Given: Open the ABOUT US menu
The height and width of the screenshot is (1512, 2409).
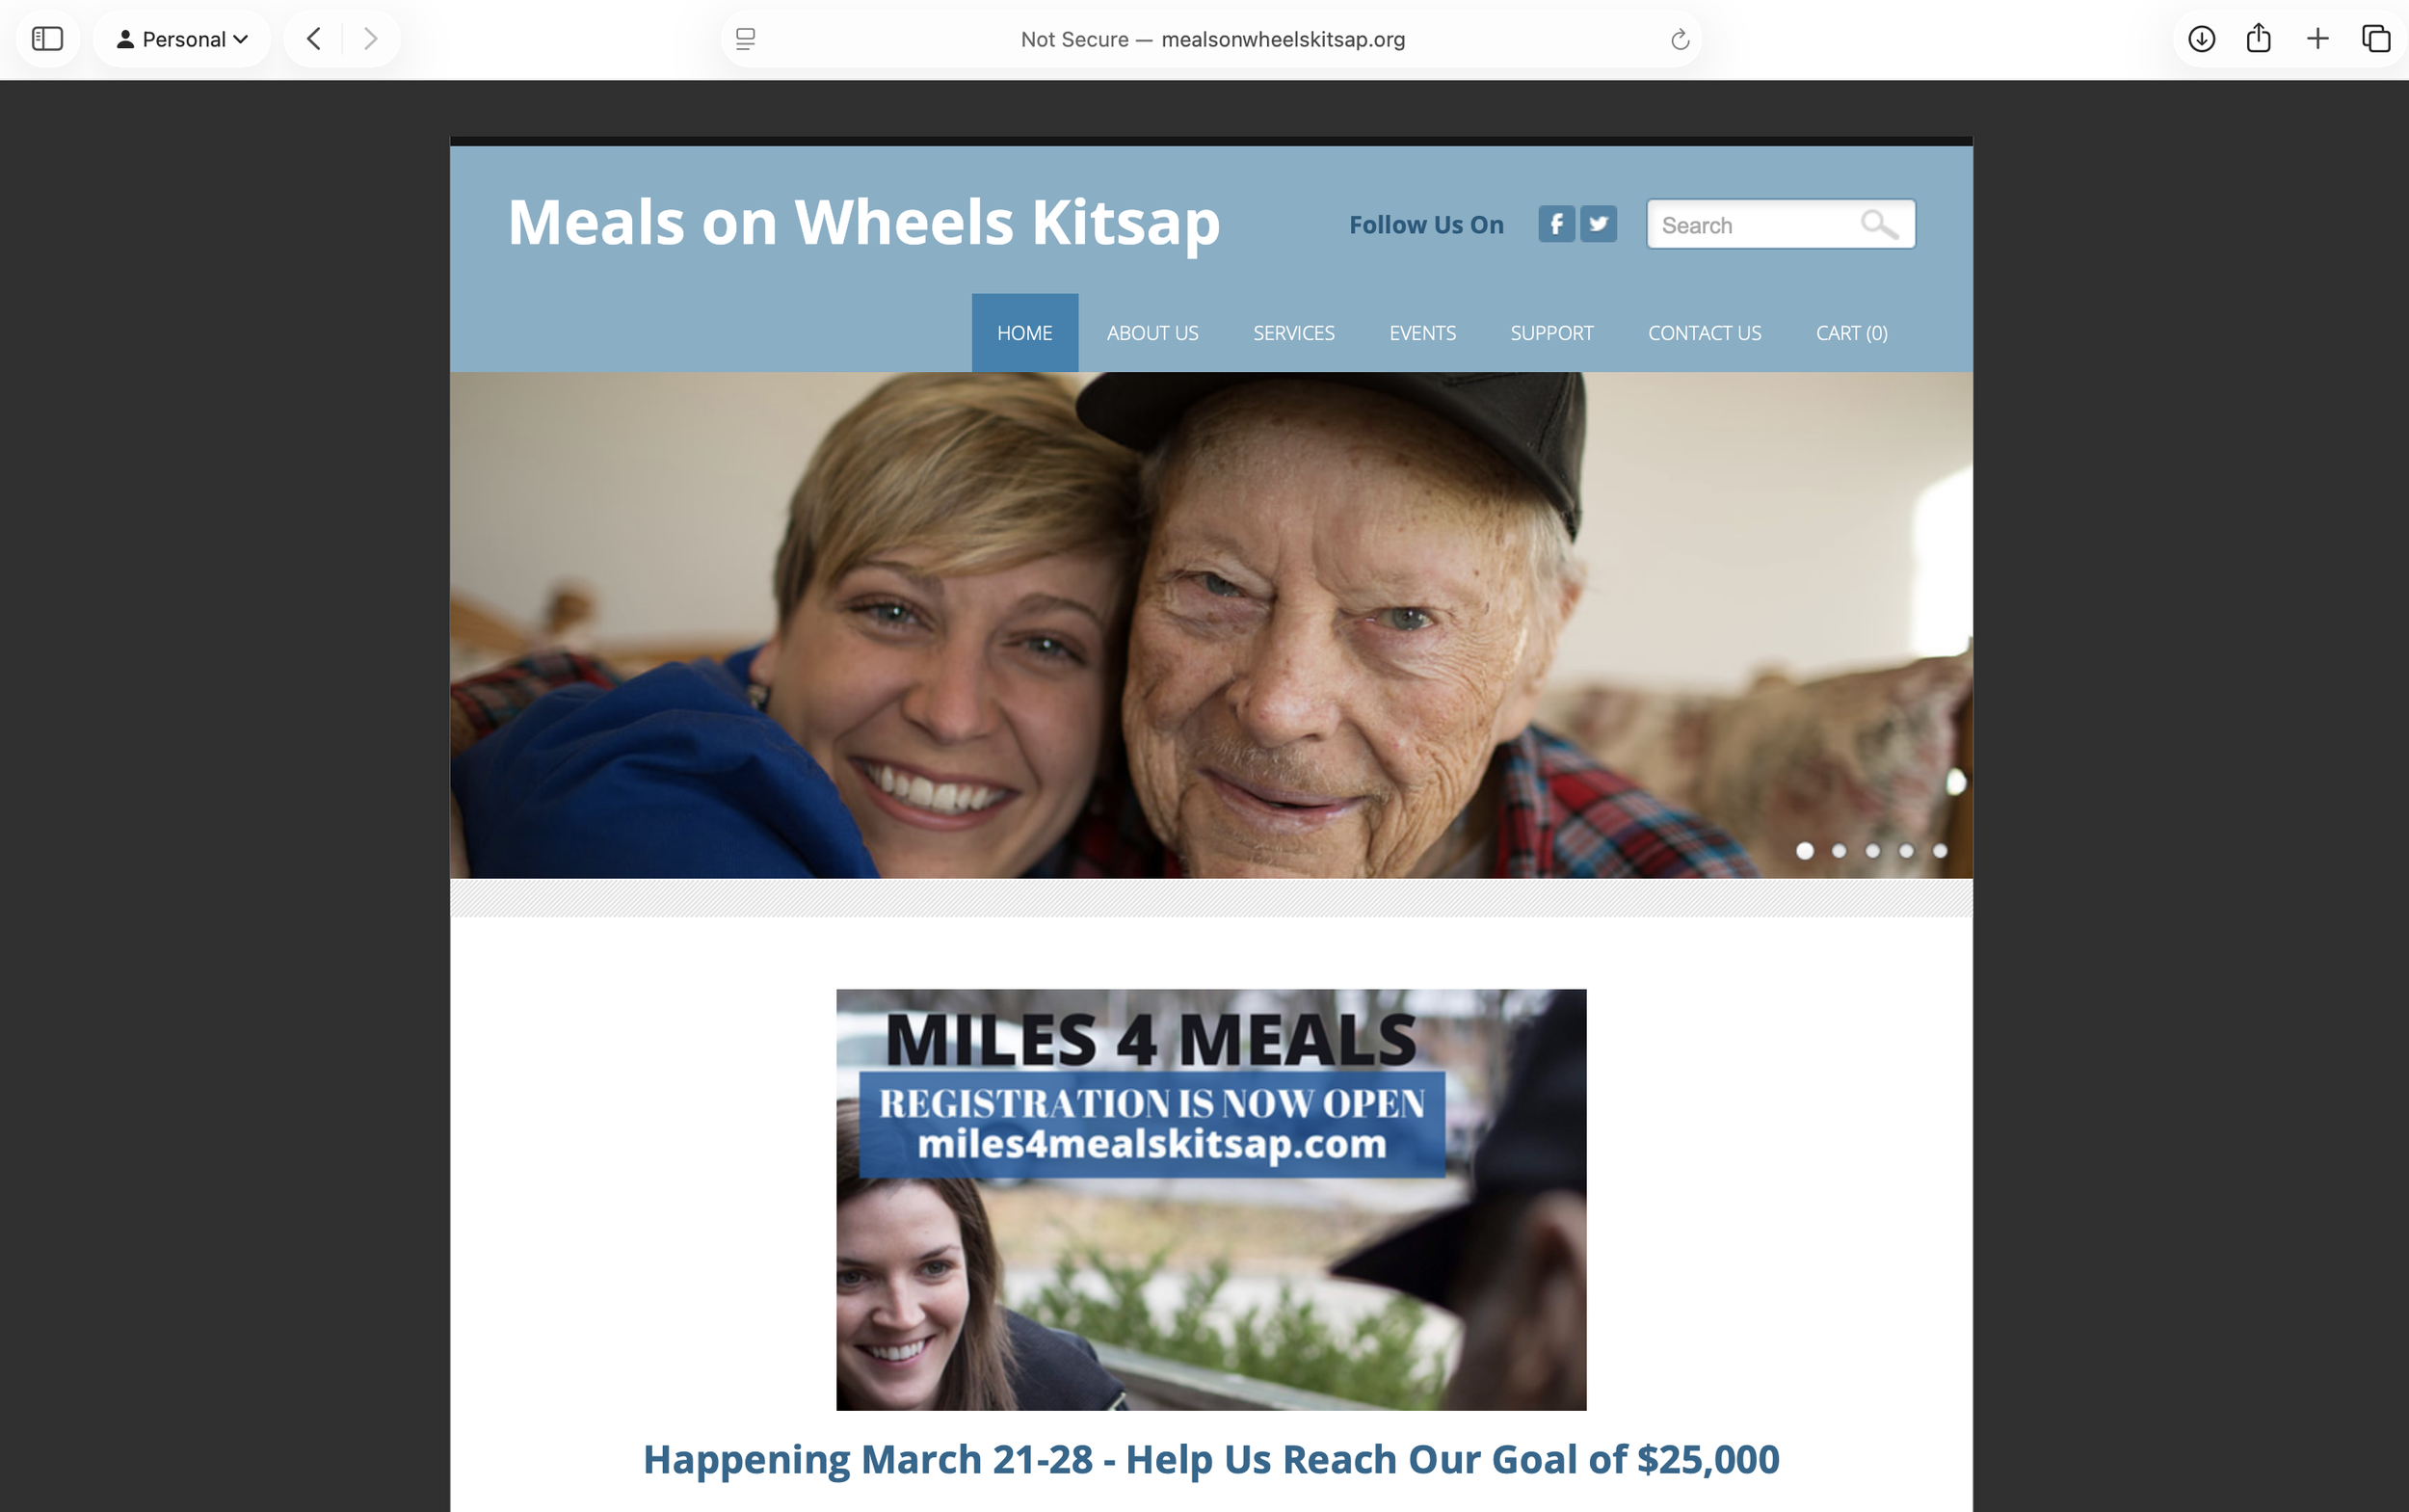Looking at the screenshot, I should pos(1152,333).
